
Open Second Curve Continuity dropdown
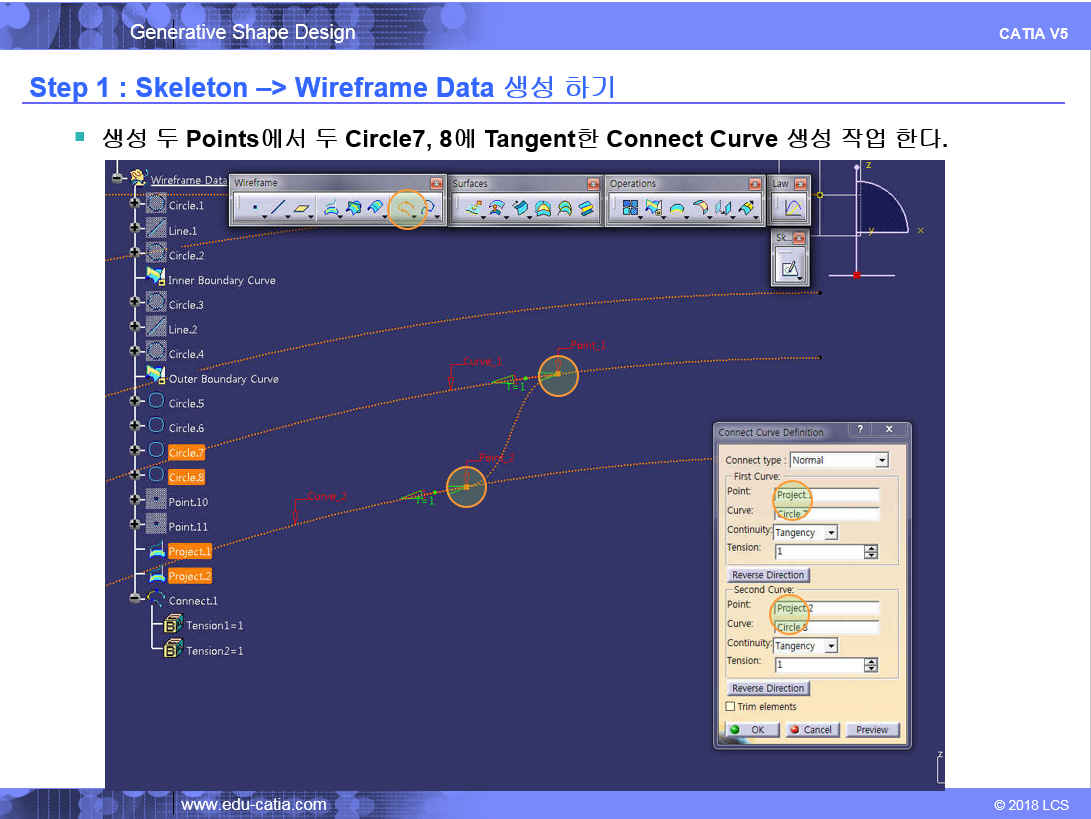pyautogui.click(x=830, y=646)
